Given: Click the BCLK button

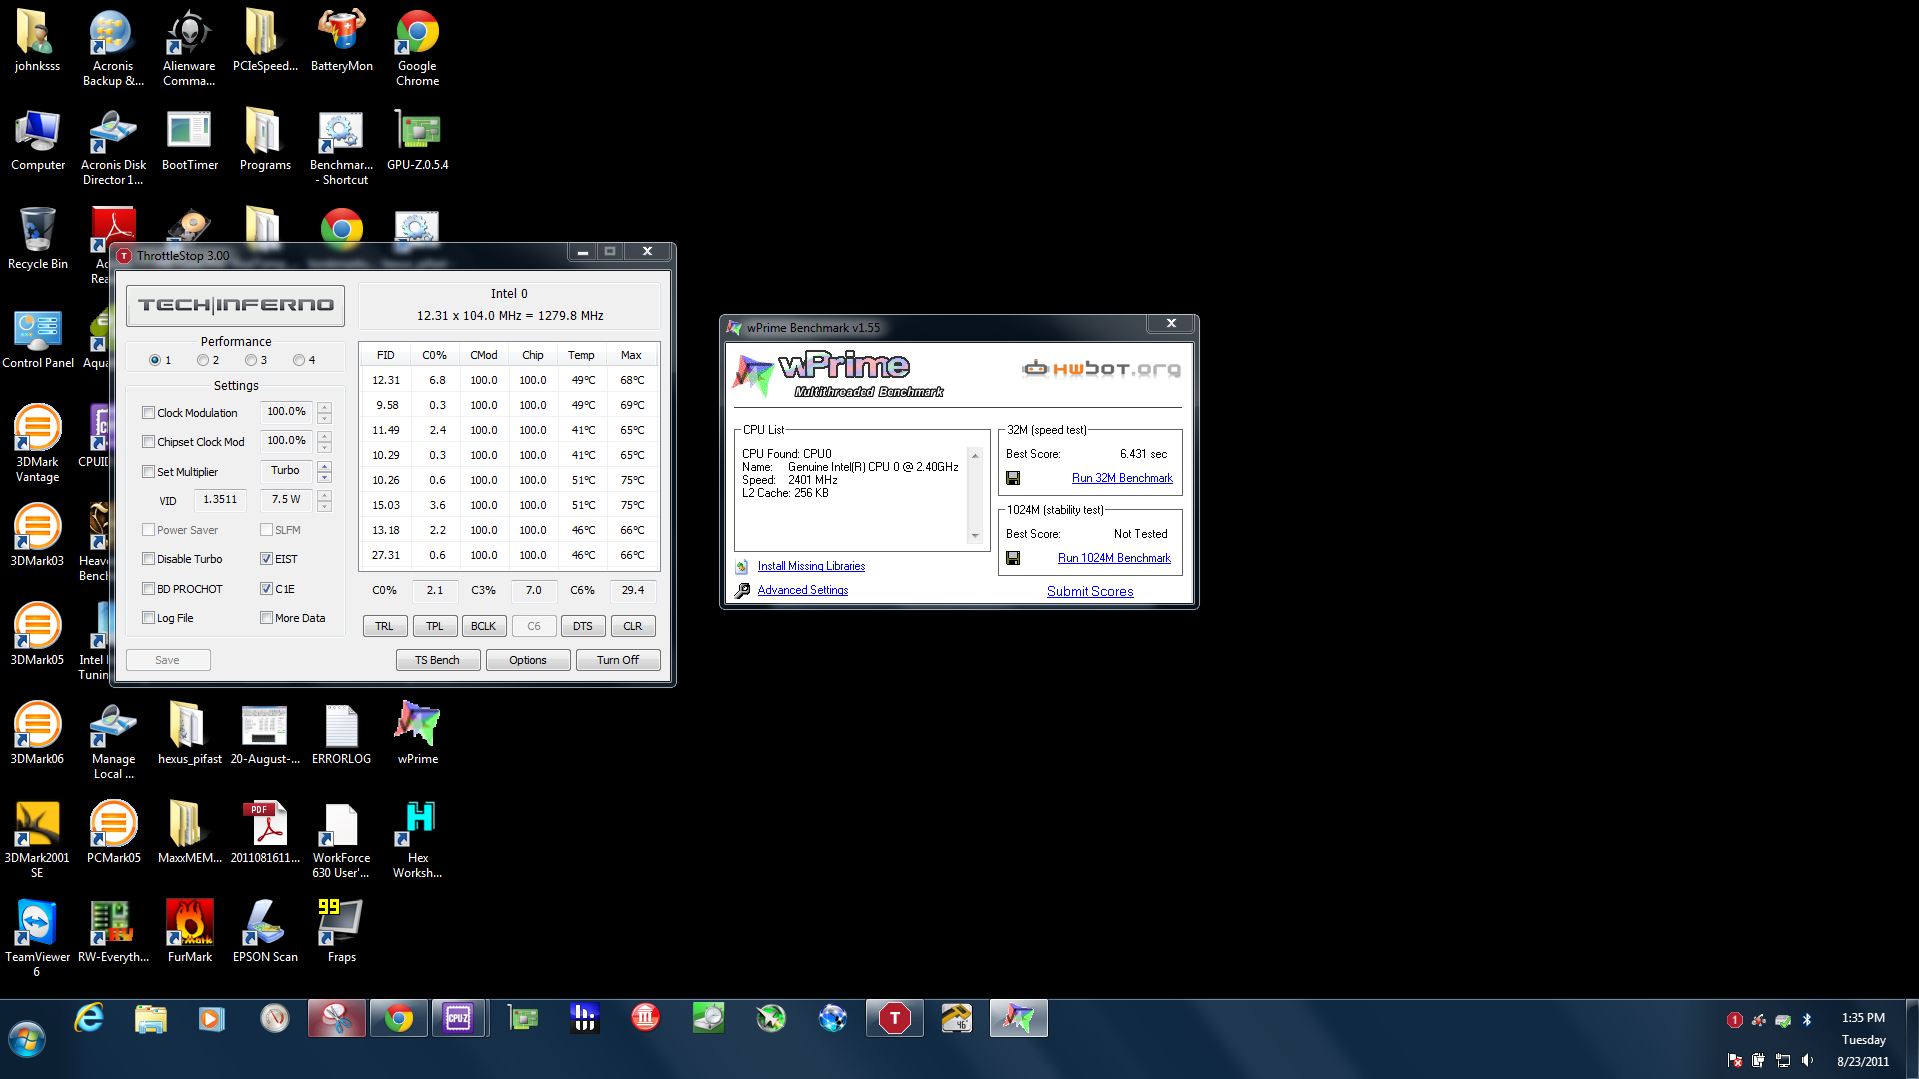Looking at the screenshot, I should pos(484,626).
